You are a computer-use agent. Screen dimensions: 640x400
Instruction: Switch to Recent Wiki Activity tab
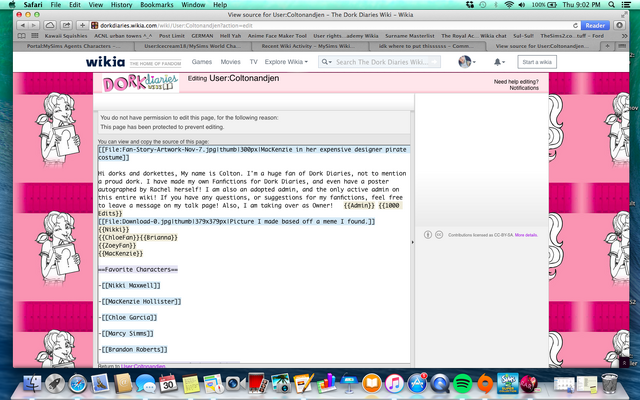(309, 46)
